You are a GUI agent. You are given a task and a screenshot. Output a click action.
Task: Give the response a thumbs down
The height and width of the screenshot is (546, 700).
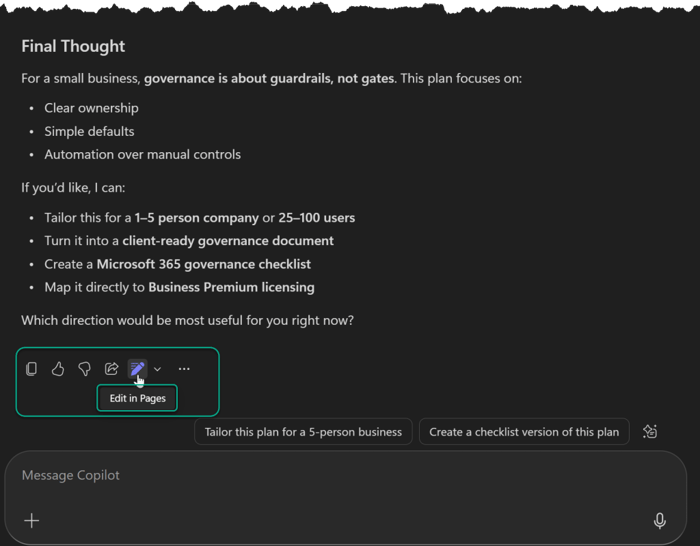pos(85,369)
